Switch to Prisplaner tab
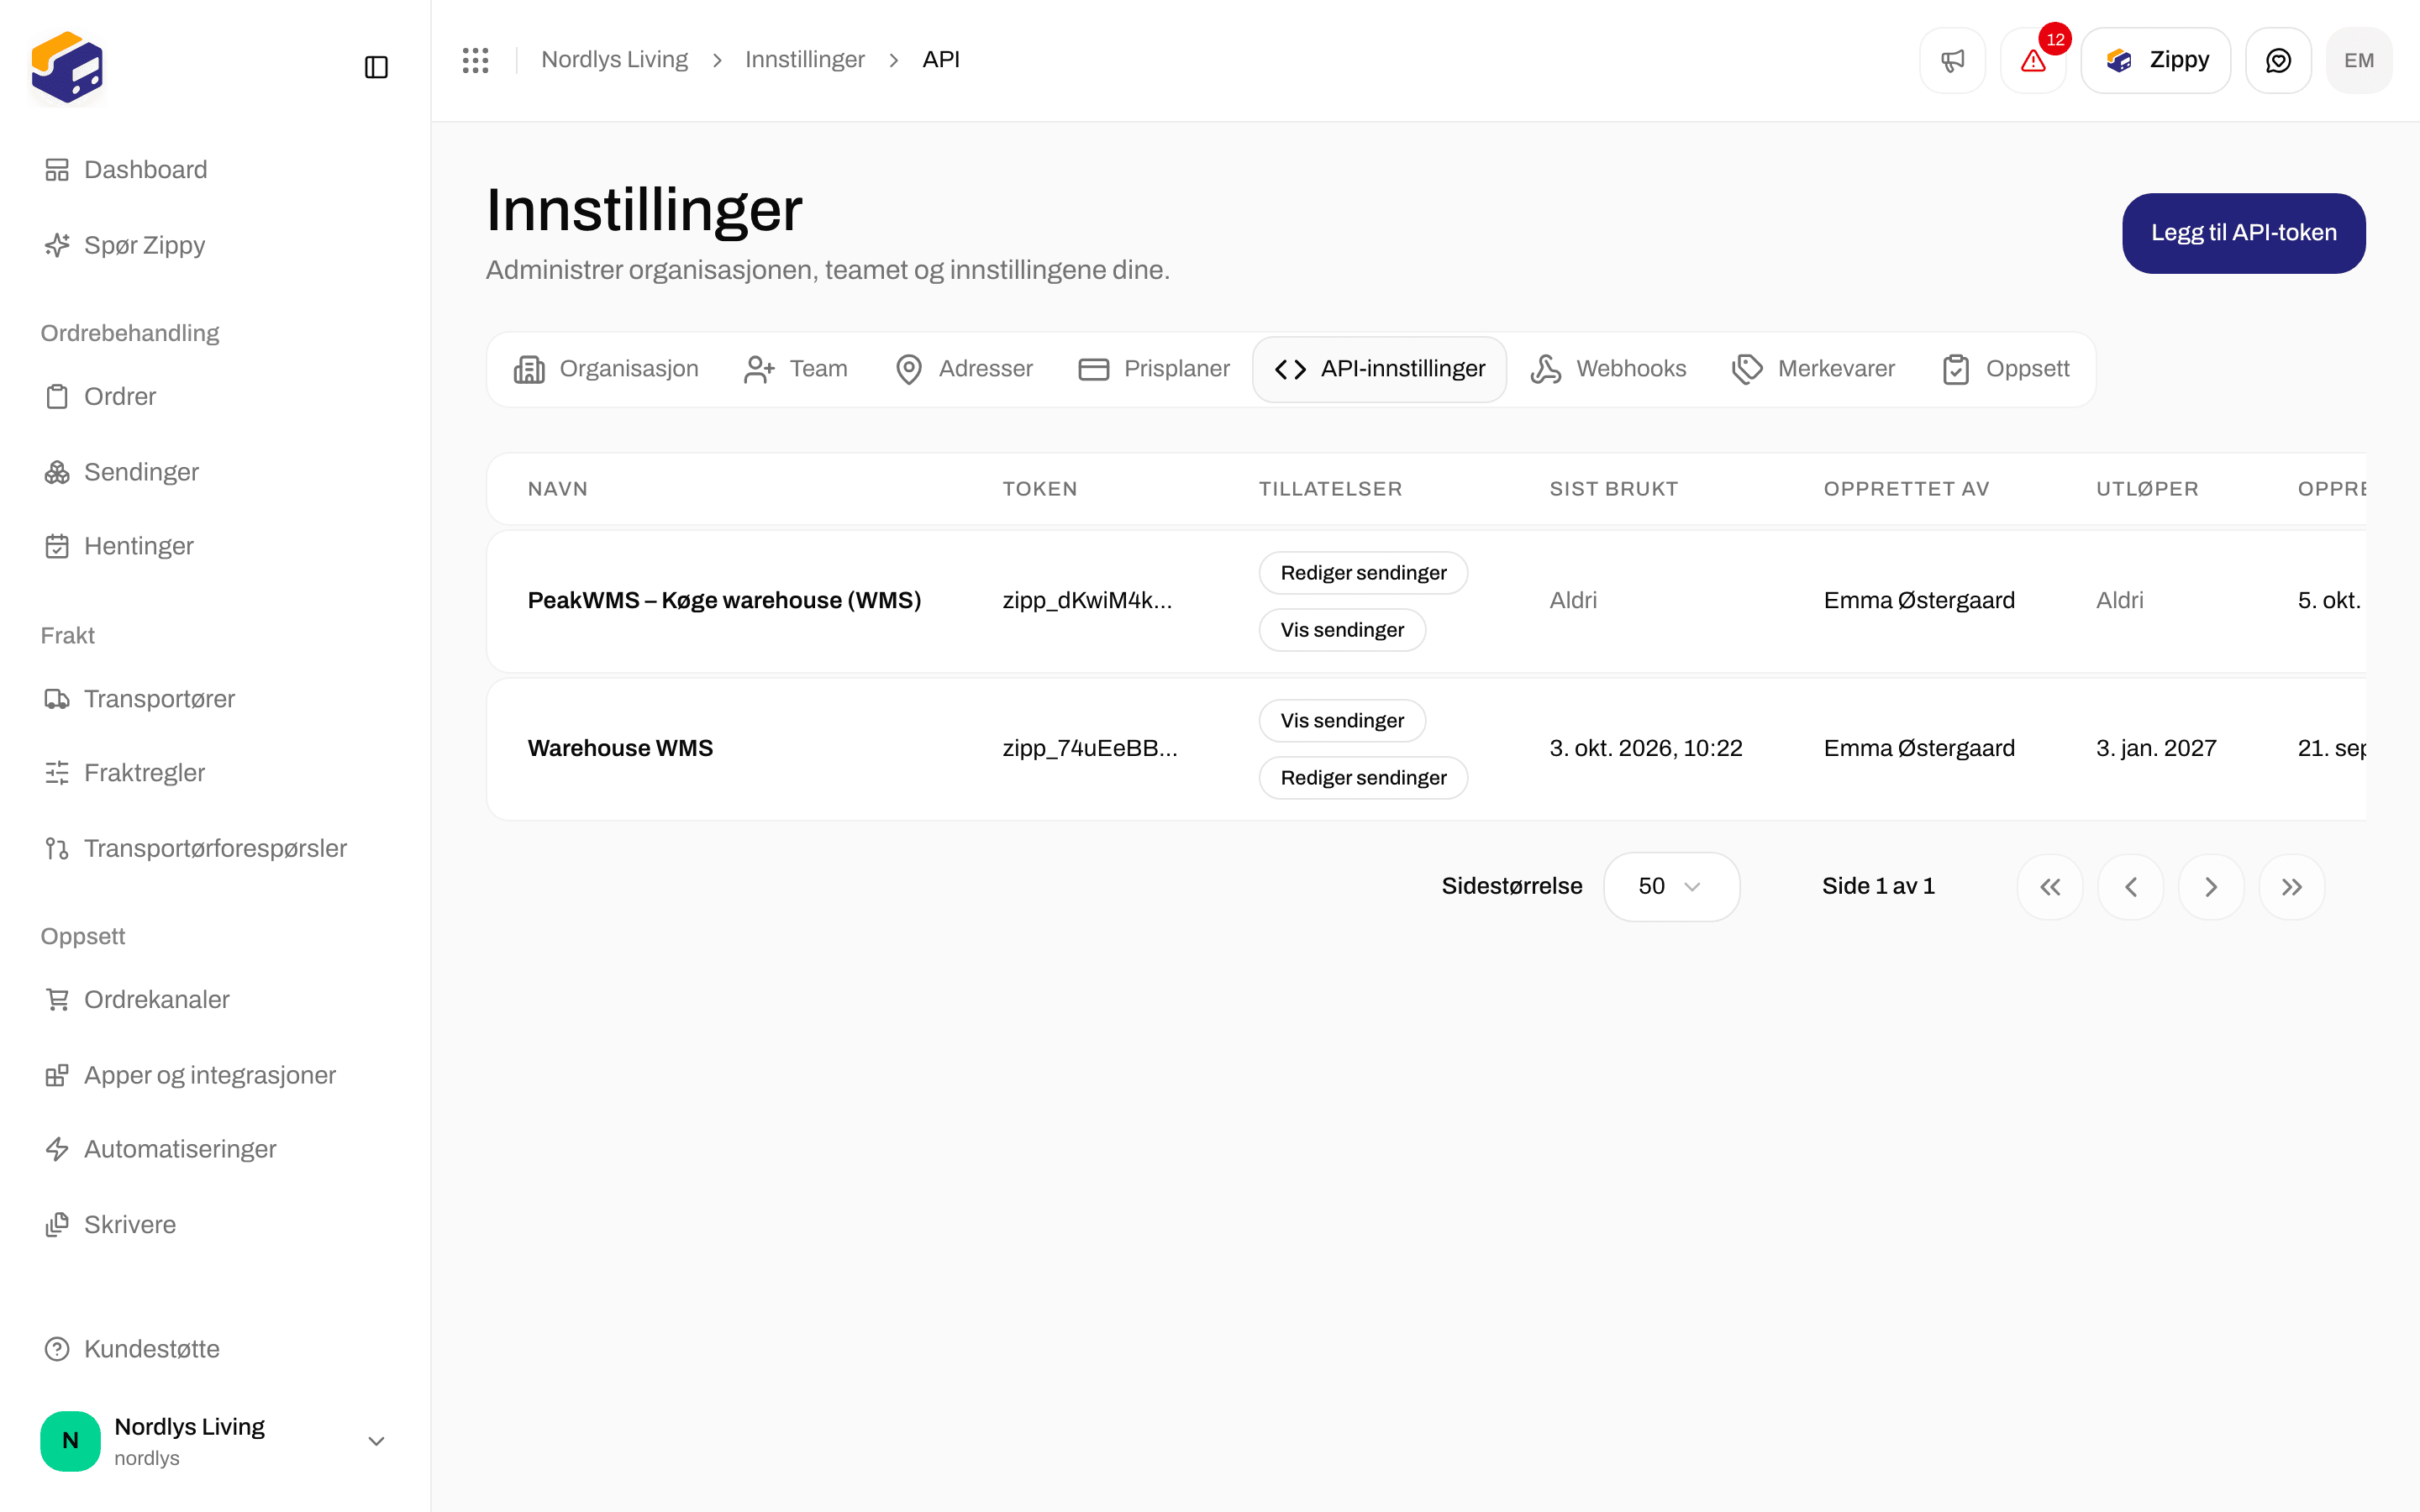 [1154, 369]
